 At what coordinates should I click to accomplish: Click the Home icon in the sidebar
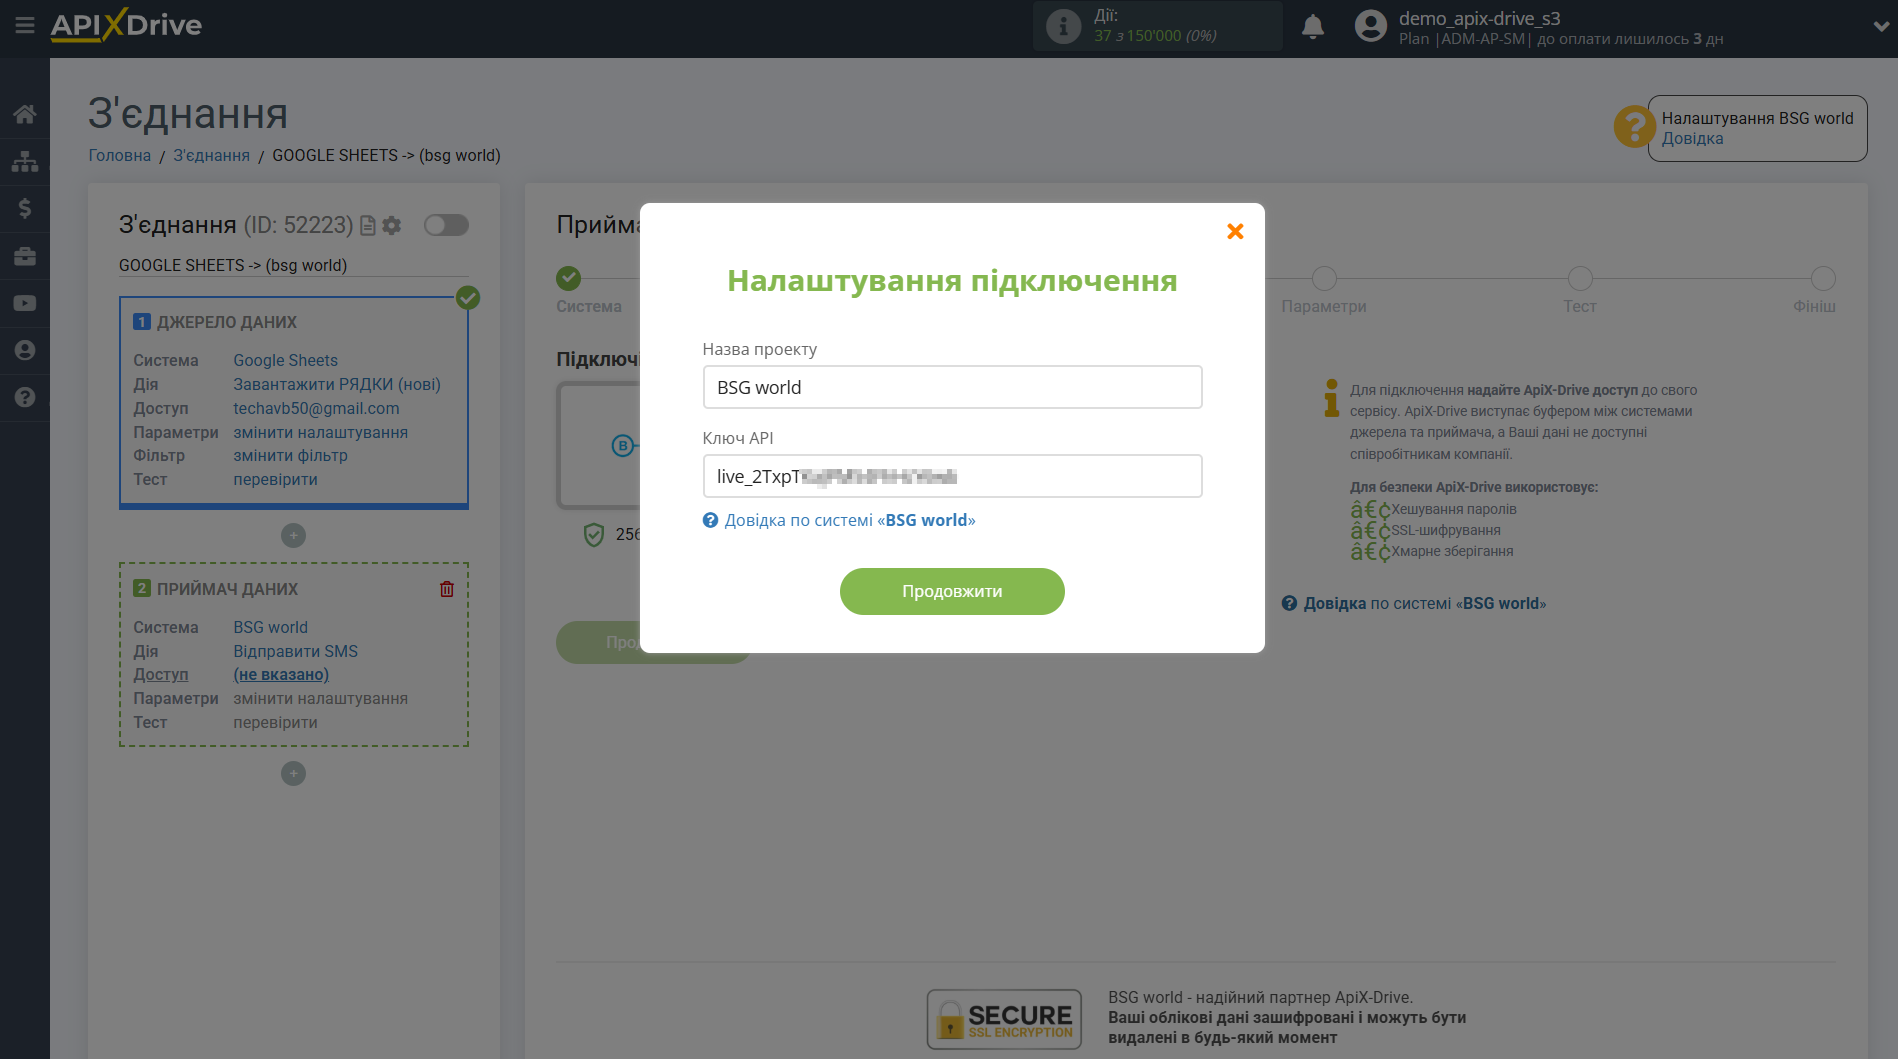pos(25,114)
